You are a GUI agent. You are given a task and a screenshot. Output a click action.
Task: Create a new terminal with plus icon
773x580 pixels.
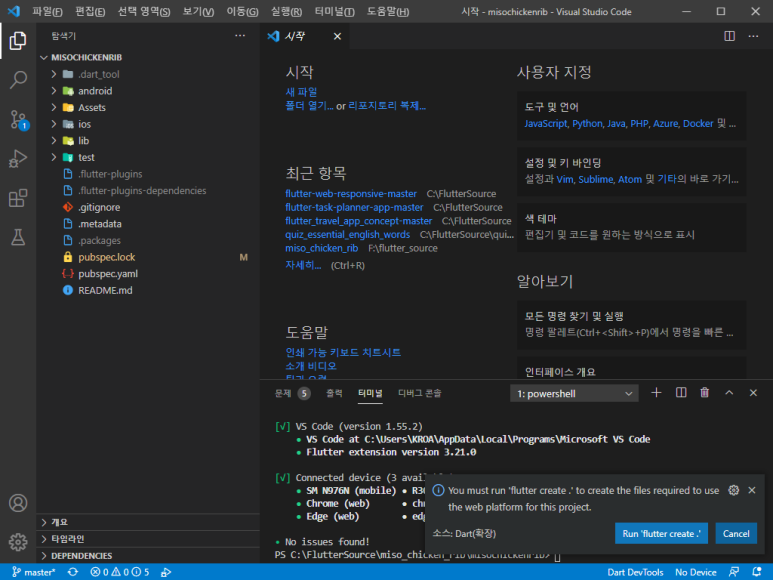coord(656,393)
